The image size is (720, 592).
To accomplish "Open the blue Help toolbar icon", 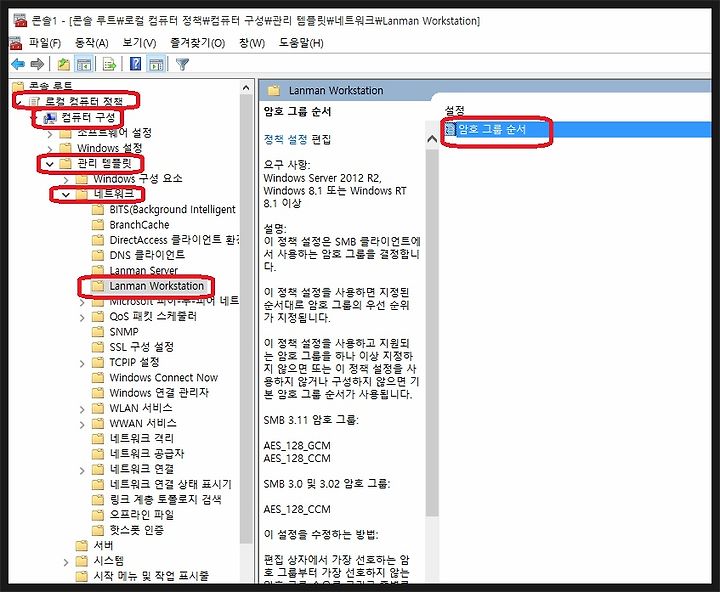I will [x=135, y=64].
